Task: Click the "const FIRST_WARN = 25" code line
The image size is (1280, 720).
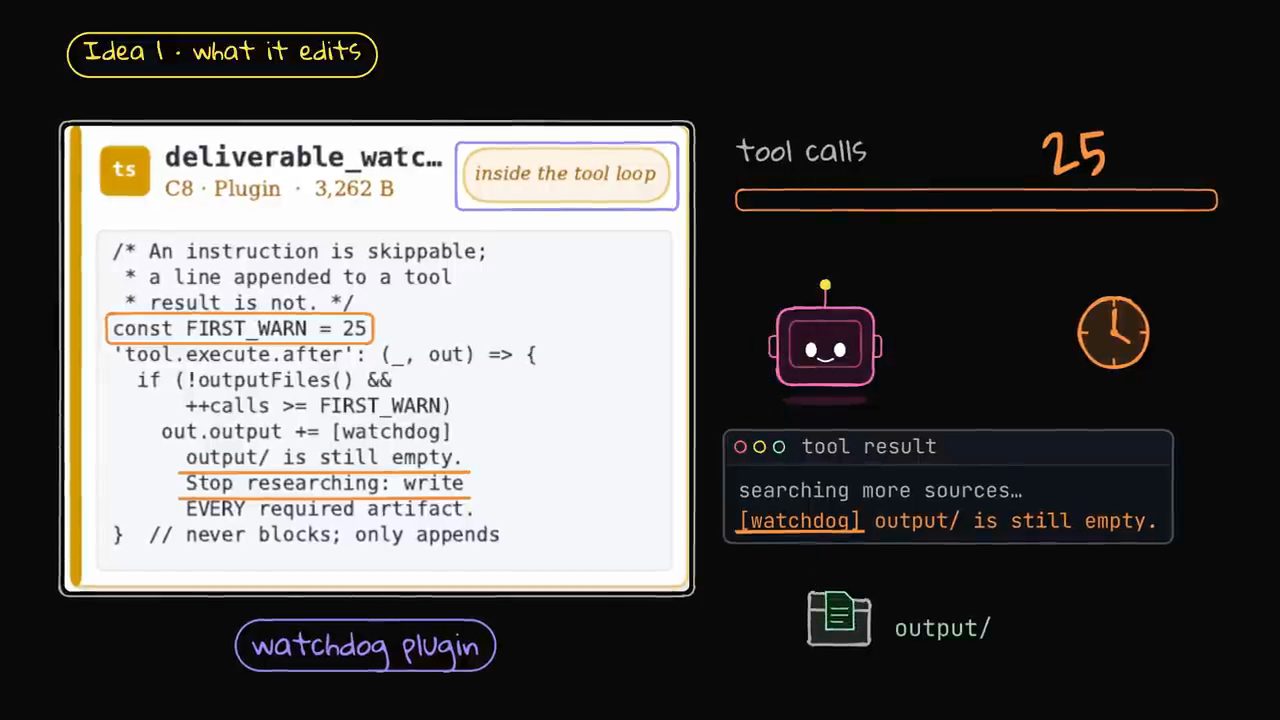Action: tap(240, 329)
